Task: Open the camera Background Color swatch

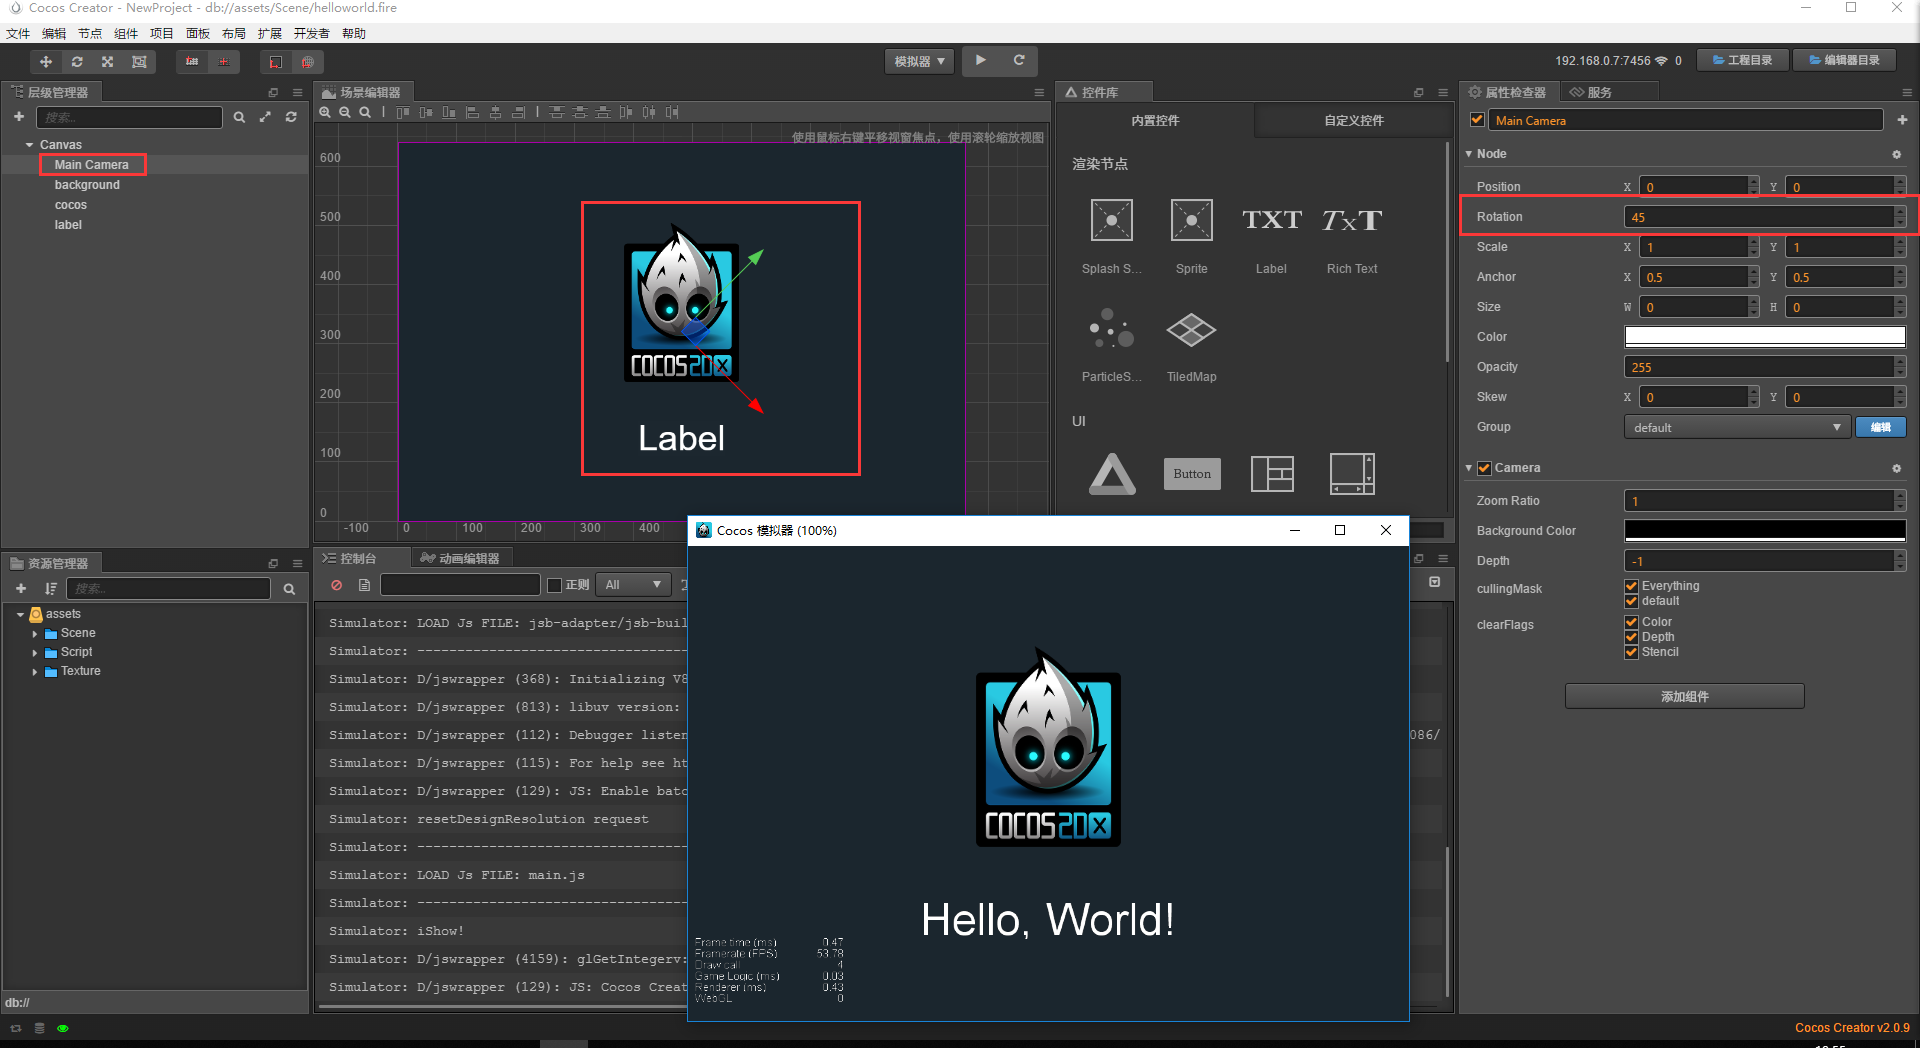Action: pos(1765,531)
